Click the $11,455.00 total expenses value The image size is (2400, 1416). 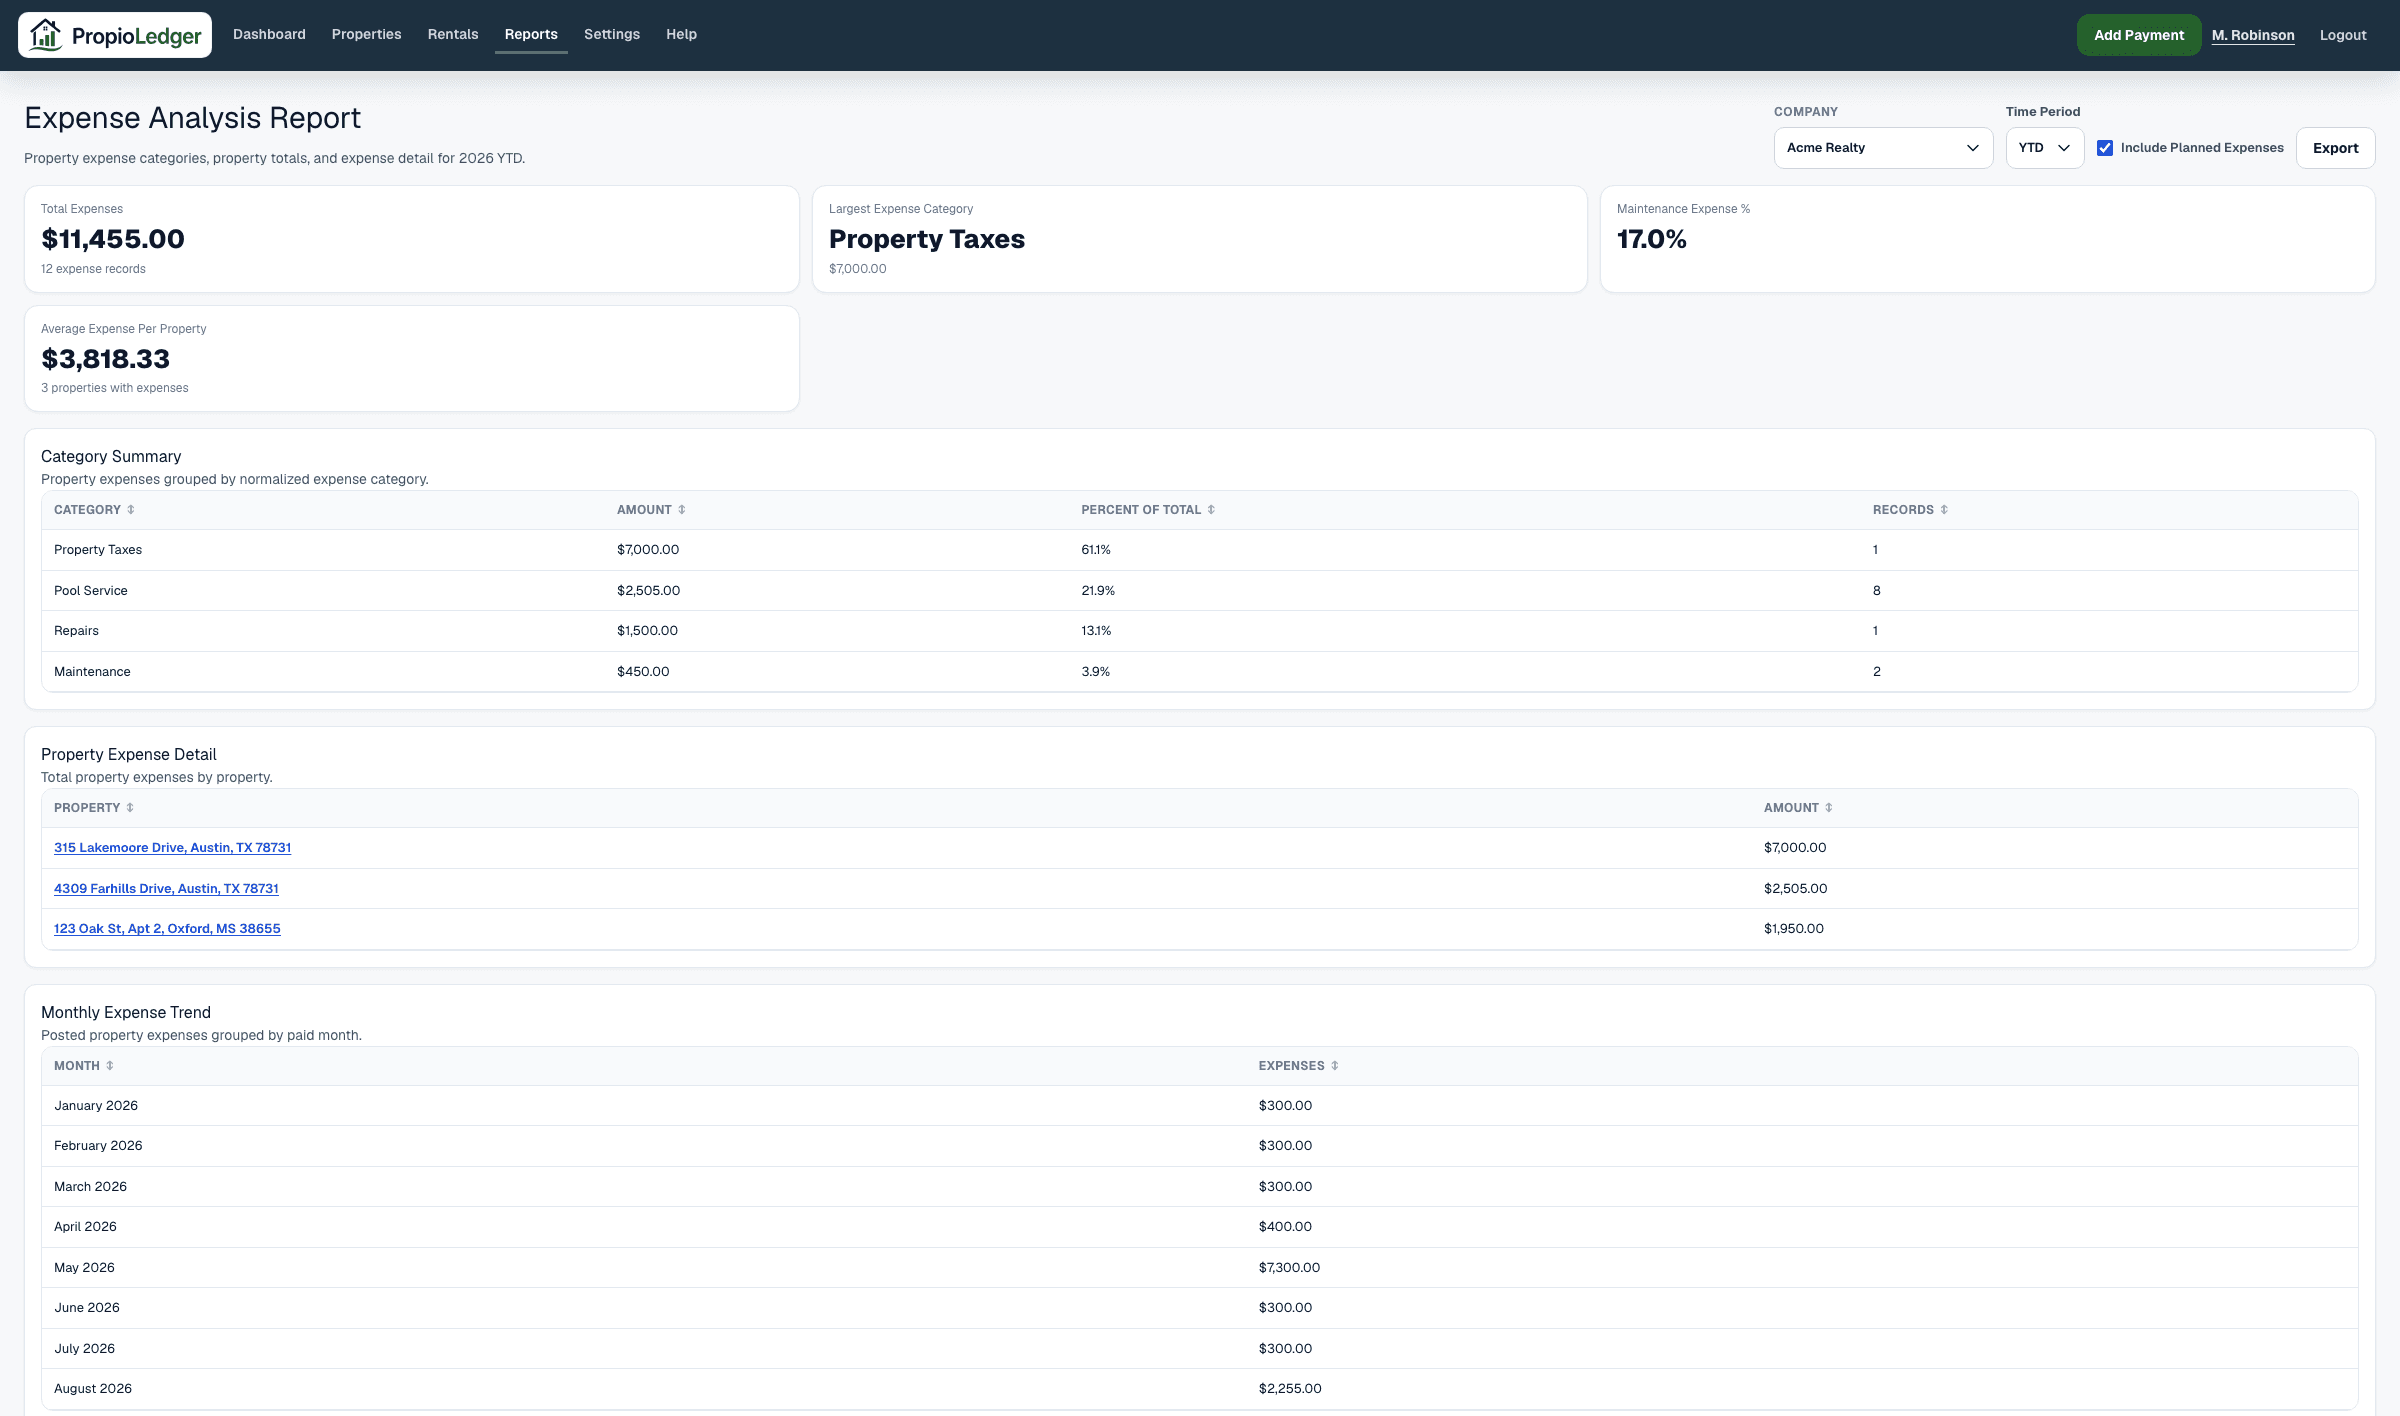[x=113, y=239]
